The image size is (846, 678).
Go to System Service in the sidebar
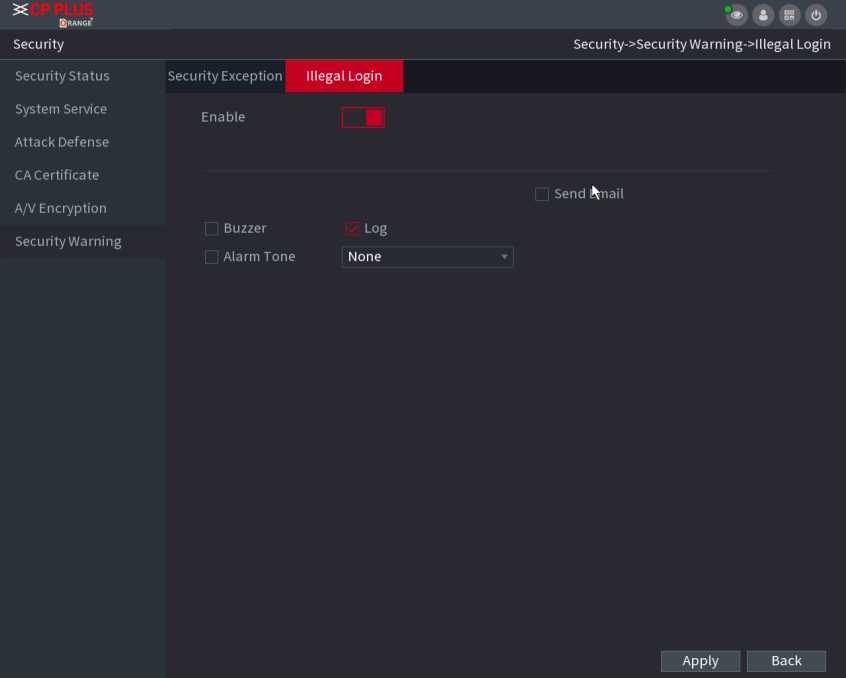[x=61, y=109]
